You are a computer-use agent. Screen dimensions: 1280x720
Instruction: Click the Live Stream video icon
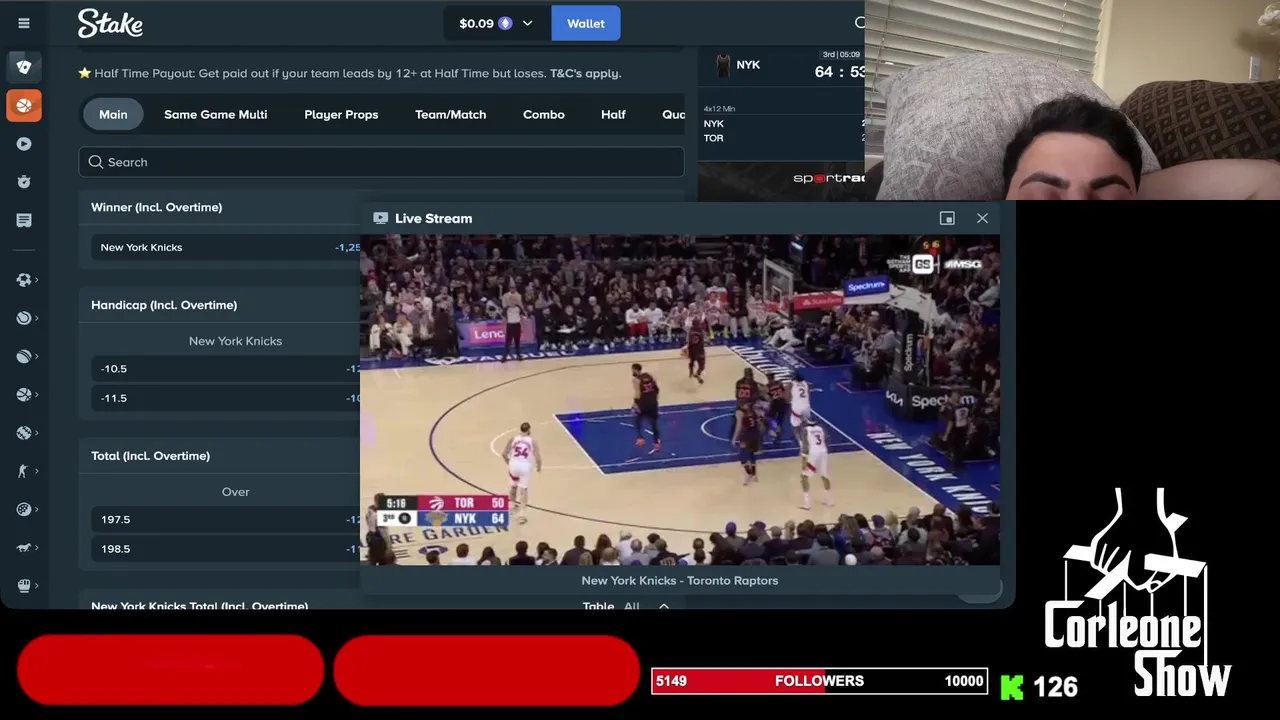click(380, 218)
